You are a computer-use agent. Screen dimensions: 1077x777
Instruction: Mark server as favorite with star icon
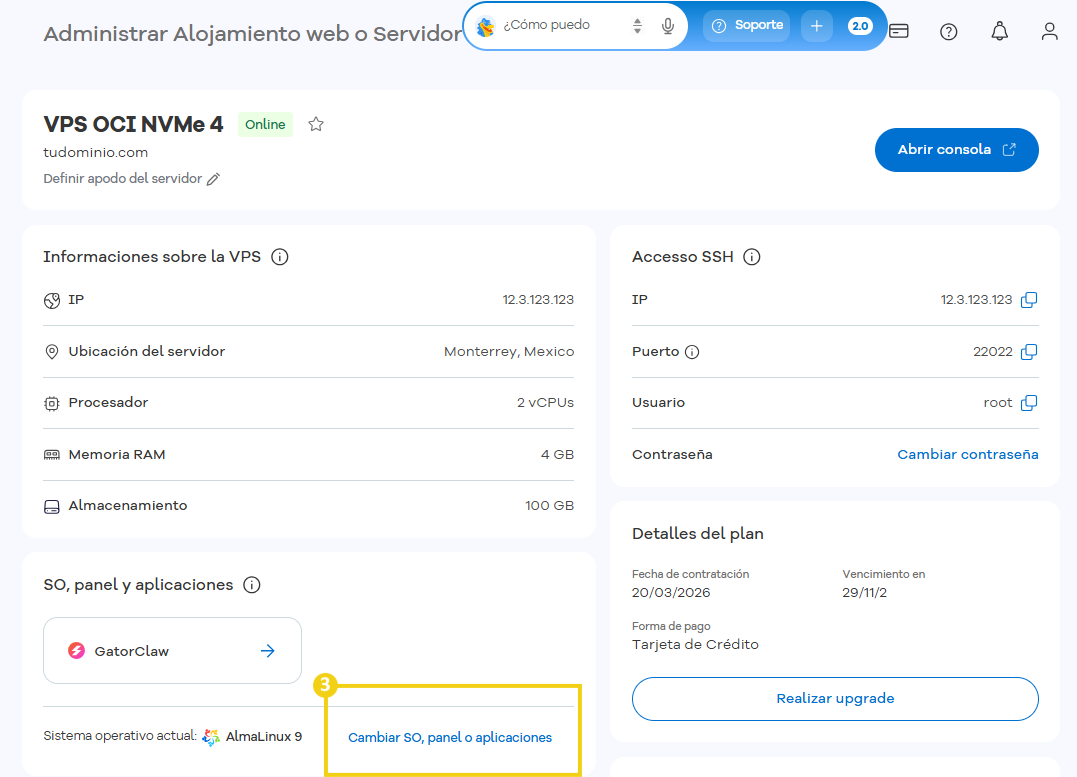(x=316, y=124)
